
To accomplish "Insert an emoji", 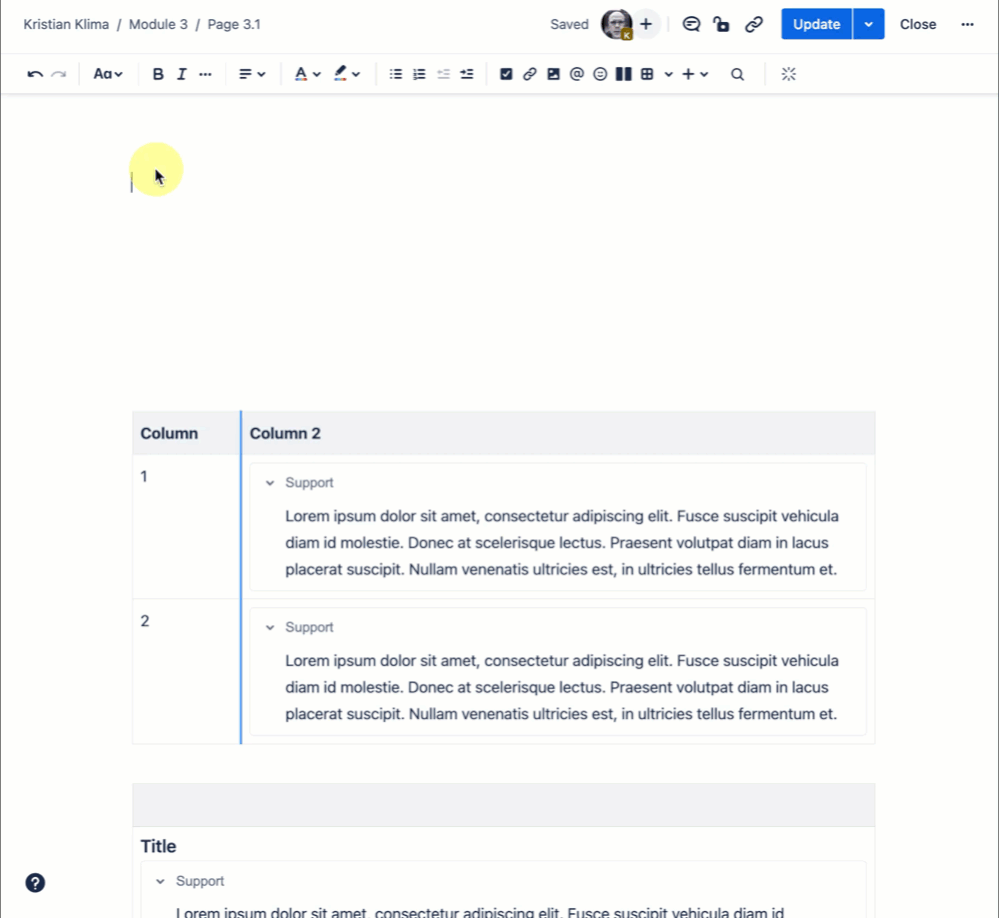I will tap(600, 75).
